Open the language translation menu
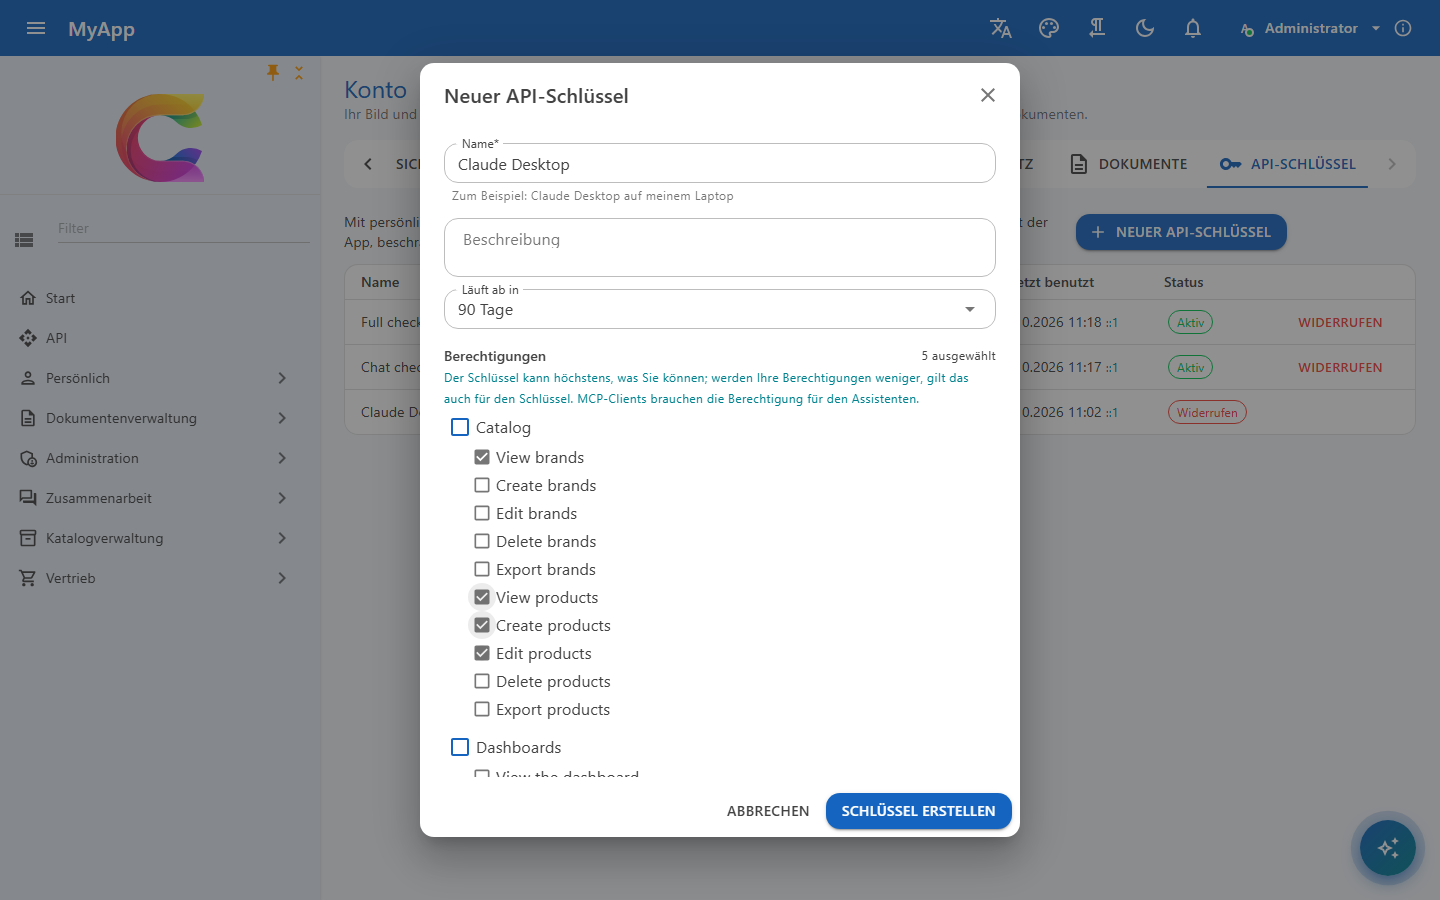1440x900 pixels. tap(1001, 28)
